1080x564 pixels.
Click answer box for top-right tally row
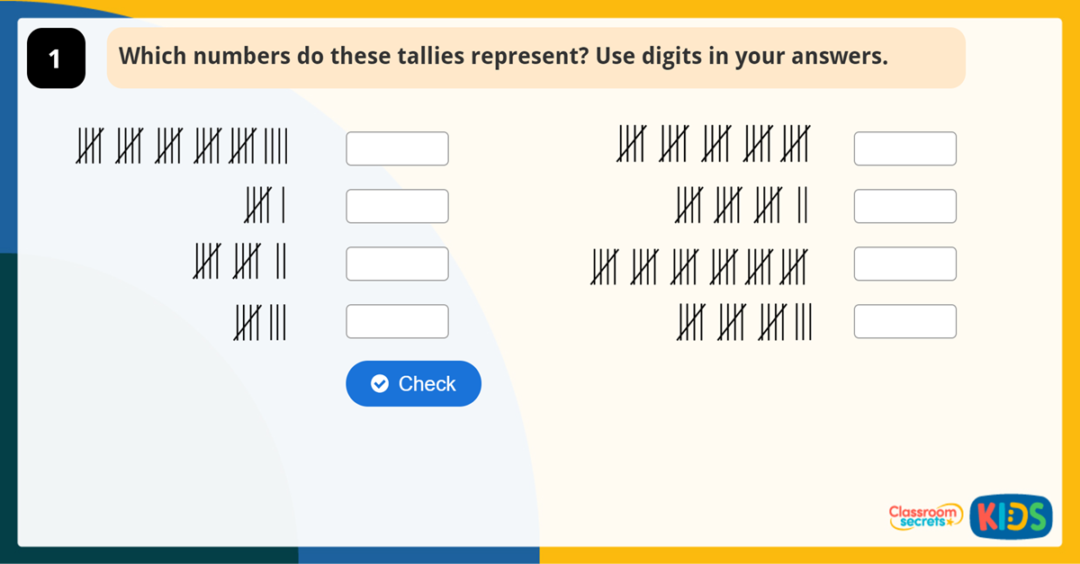click(904, 149)
